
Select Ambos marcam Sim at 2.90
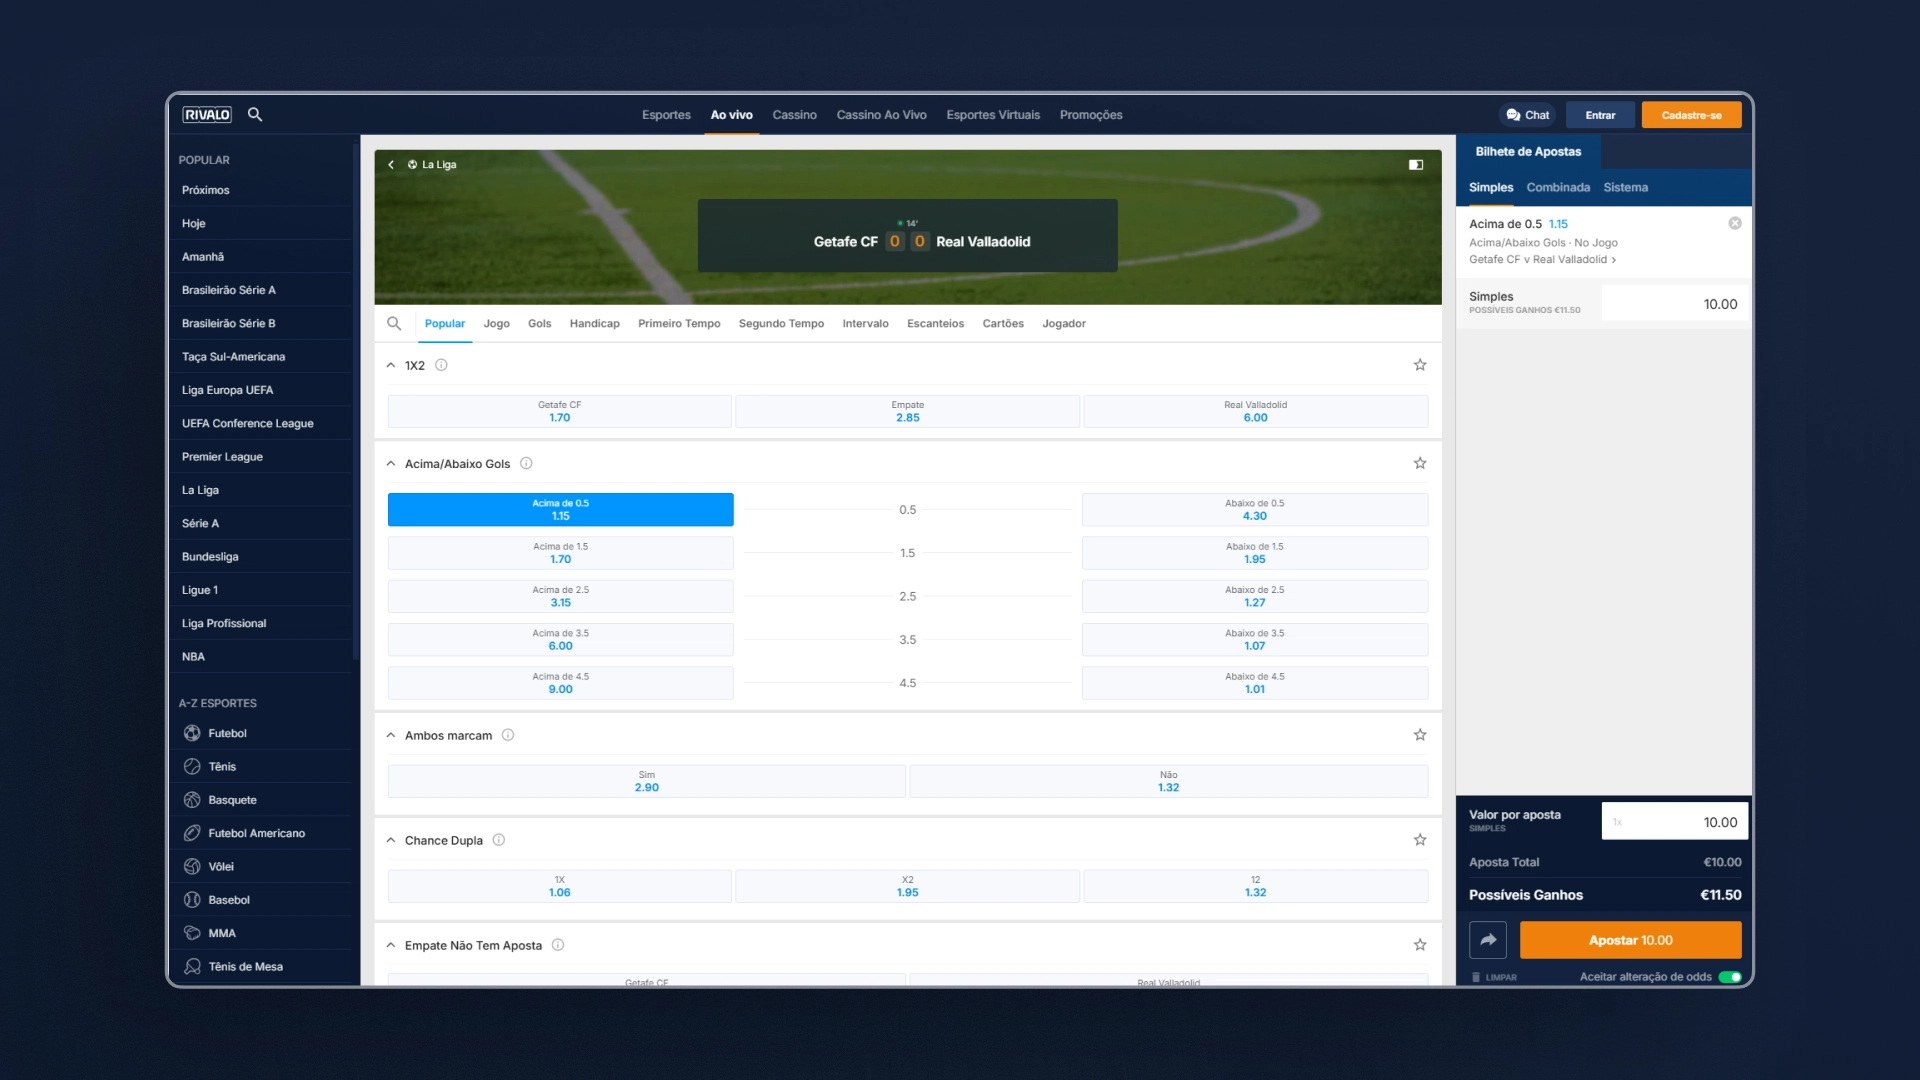[646, 781]
